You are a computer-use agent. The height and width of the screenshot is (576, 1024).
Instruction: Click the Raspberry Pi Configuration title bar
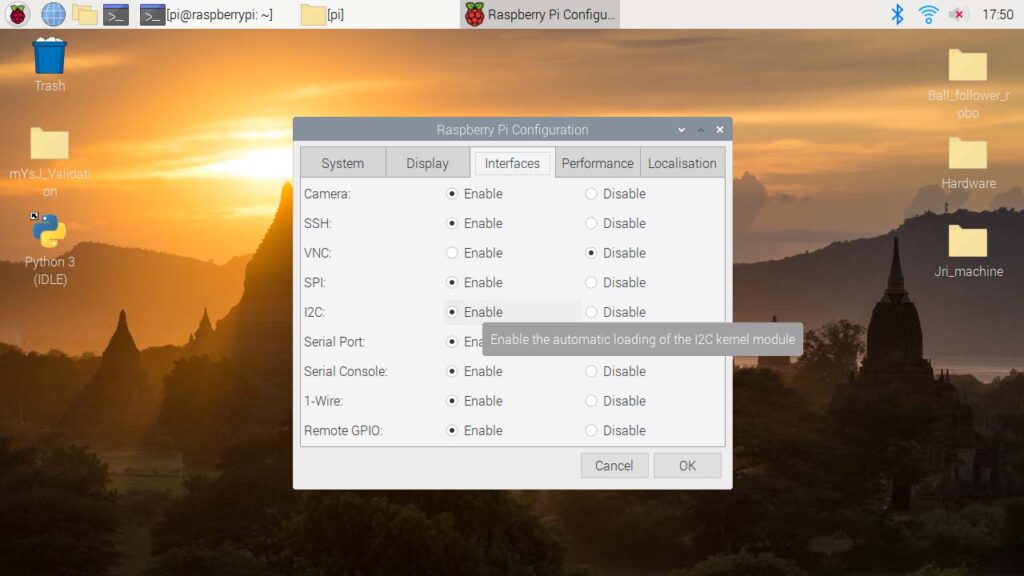512,130
